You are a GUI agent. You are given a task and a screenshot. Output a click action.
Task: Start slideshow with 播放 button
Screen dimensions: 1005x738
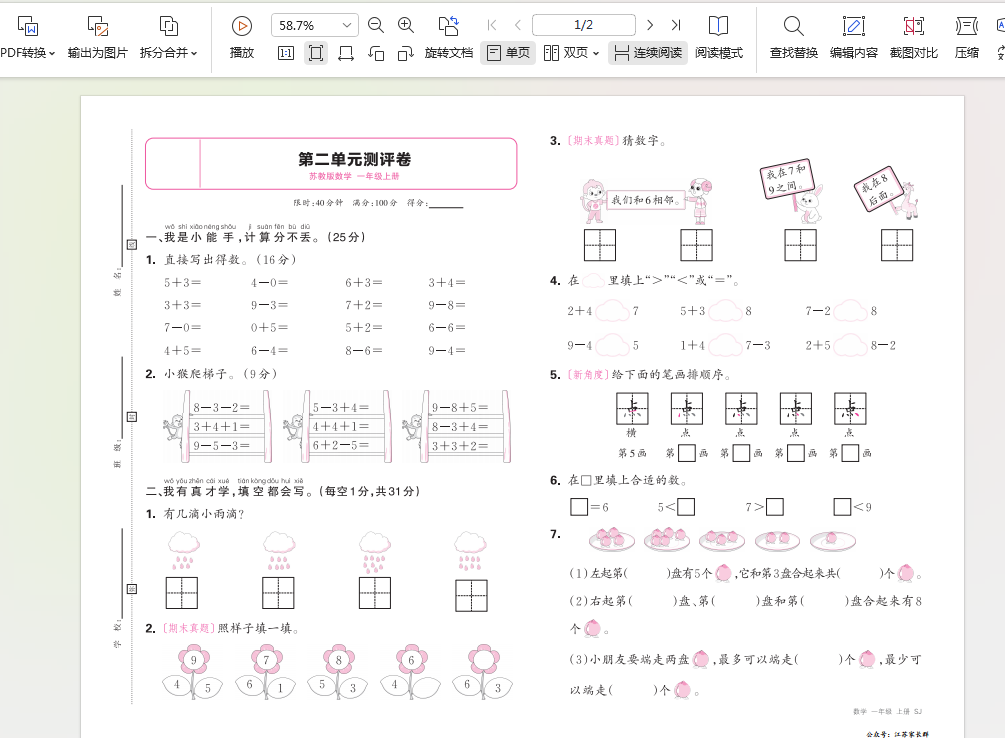point(242,37)
